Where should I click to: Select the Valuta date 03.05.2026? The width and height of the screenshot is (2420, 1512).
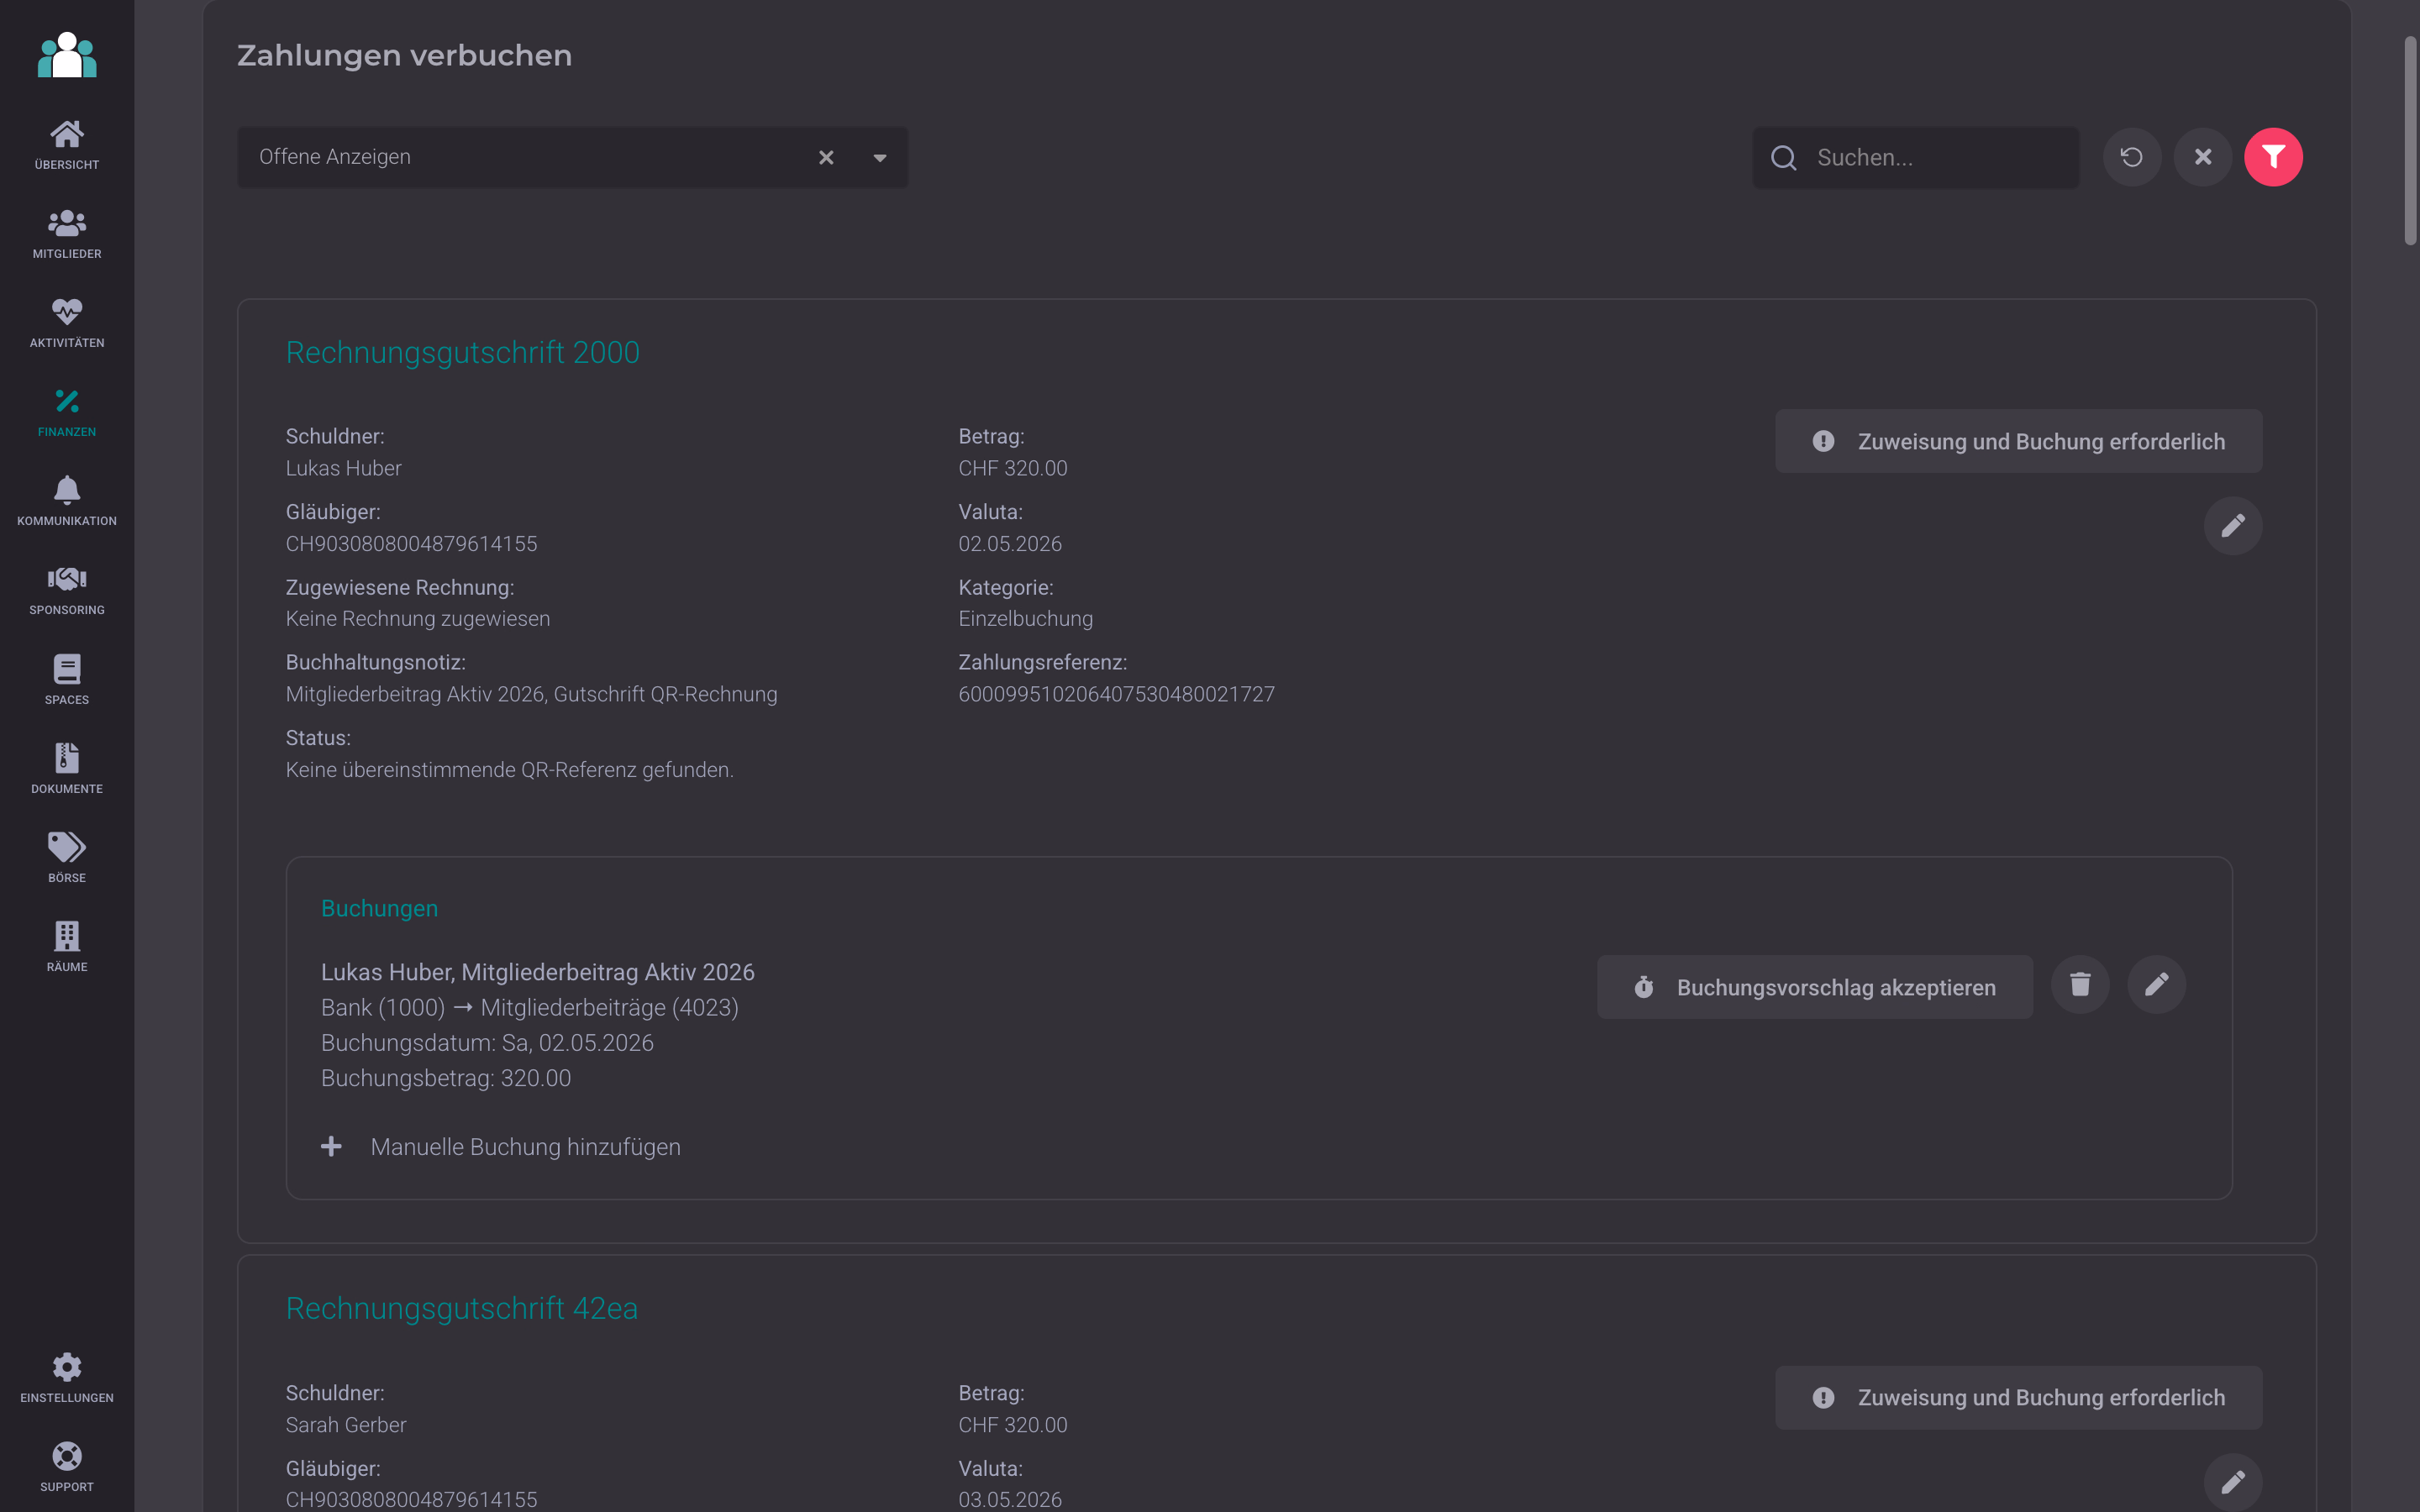coord(1010,1499)
